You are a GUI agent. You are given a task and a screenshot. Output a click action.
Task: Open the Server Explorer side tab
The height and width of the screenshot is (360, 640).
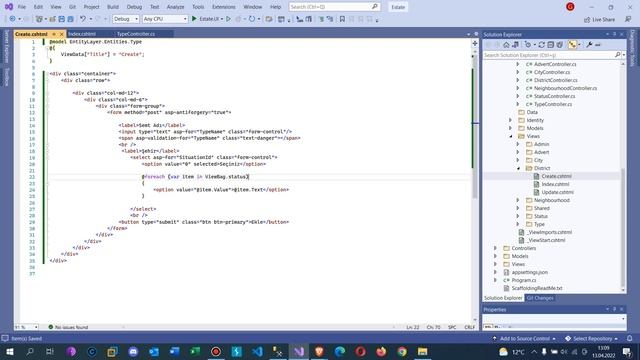pyautogui.click(x=7, y=47)
